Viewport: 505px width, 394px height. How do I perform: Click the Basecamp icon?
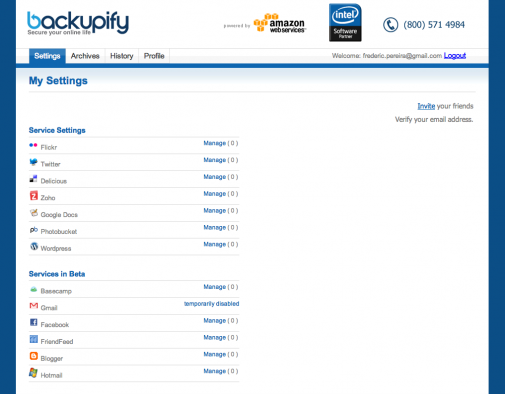click(x=34, y=289)
